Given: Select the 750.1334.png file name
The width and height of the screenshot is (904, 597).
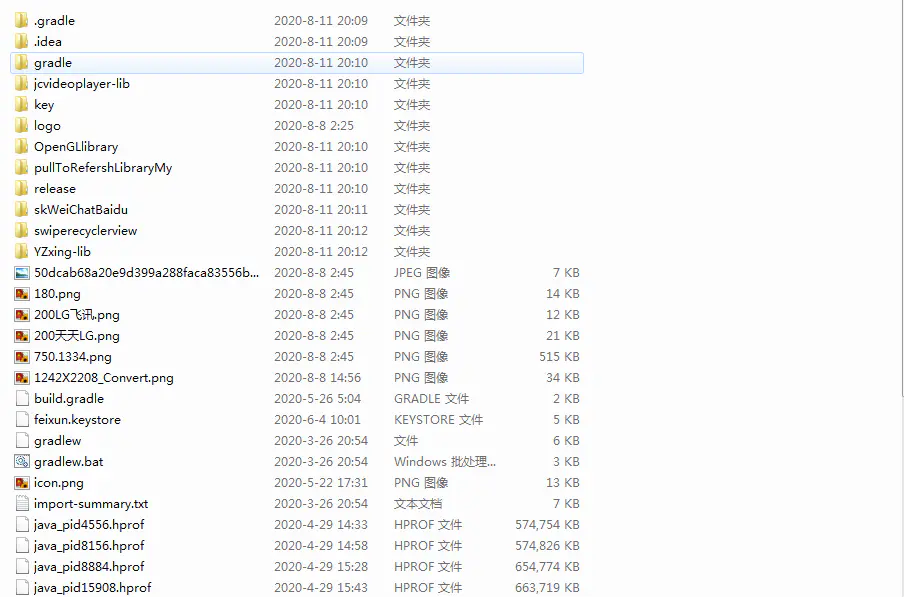Looking at the screenshot, I should (73, 357).
